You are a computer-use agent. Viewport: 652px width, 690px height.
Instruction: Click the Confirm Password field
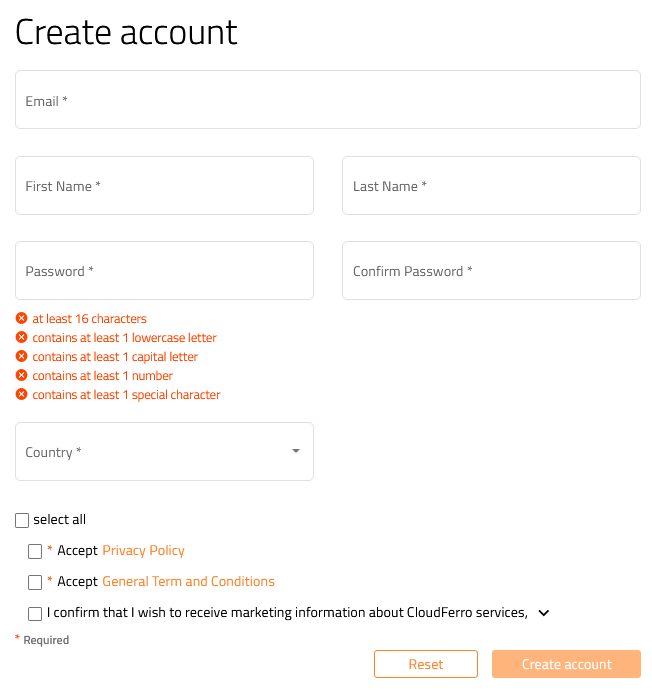pos(491,271)
